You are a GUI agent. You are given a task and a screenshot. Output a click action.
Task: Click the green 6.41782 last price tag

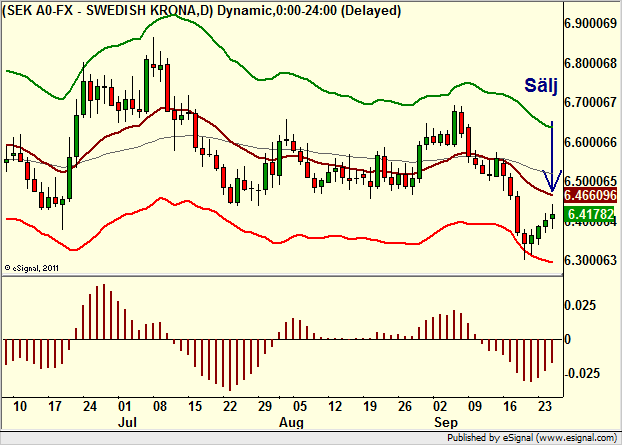590,214
